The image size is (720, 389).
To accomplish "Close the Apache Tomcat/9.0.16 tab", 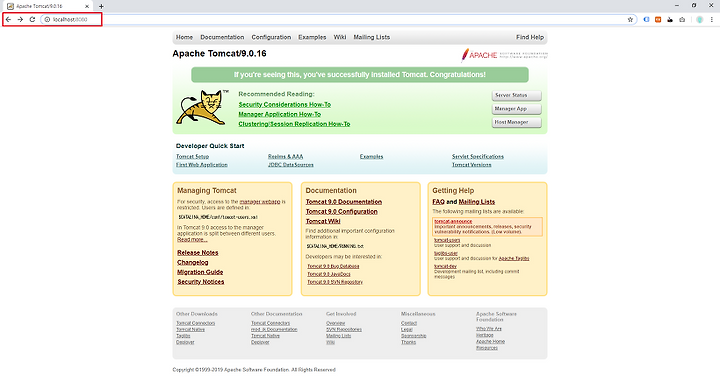I will click(x=87, y=6).
